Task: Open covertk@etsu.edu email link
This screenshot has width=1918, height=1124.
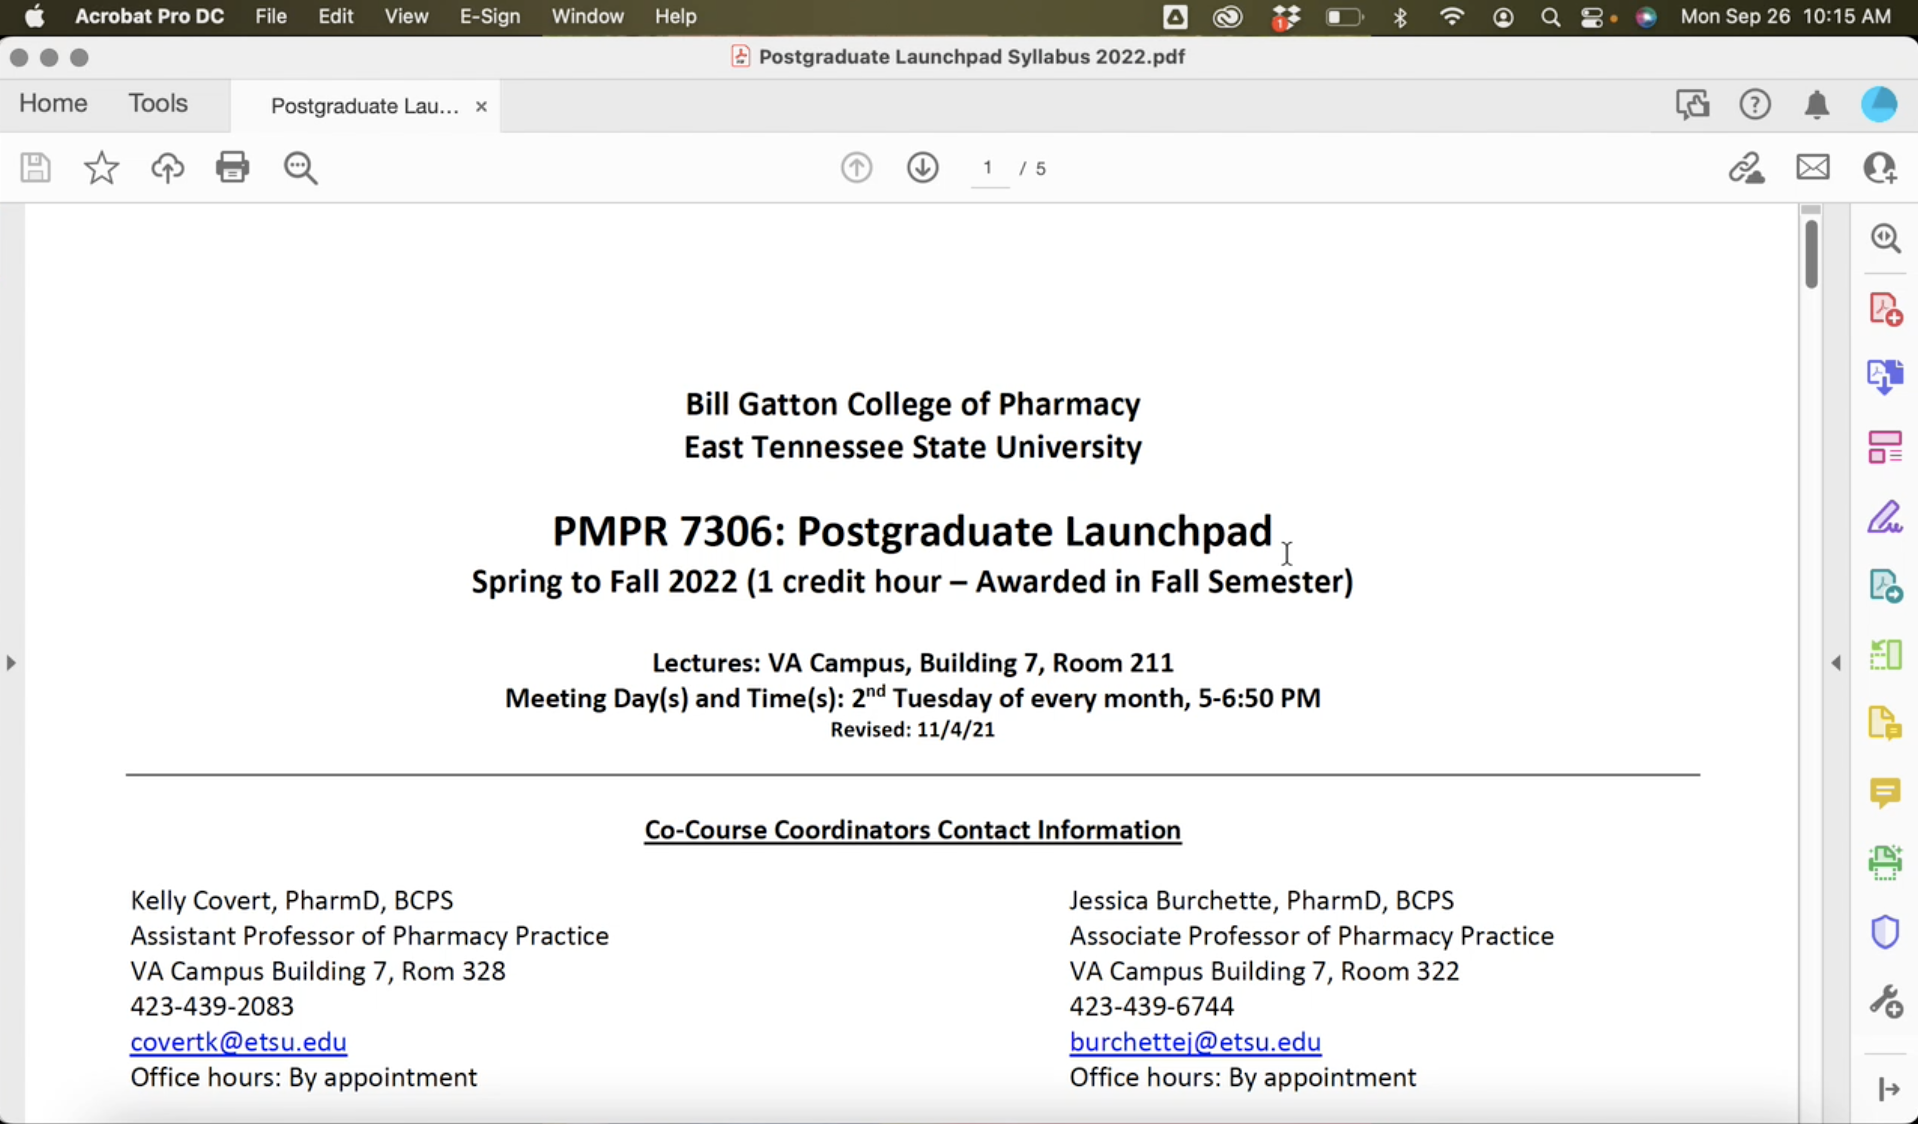Action: [238, 1041]
